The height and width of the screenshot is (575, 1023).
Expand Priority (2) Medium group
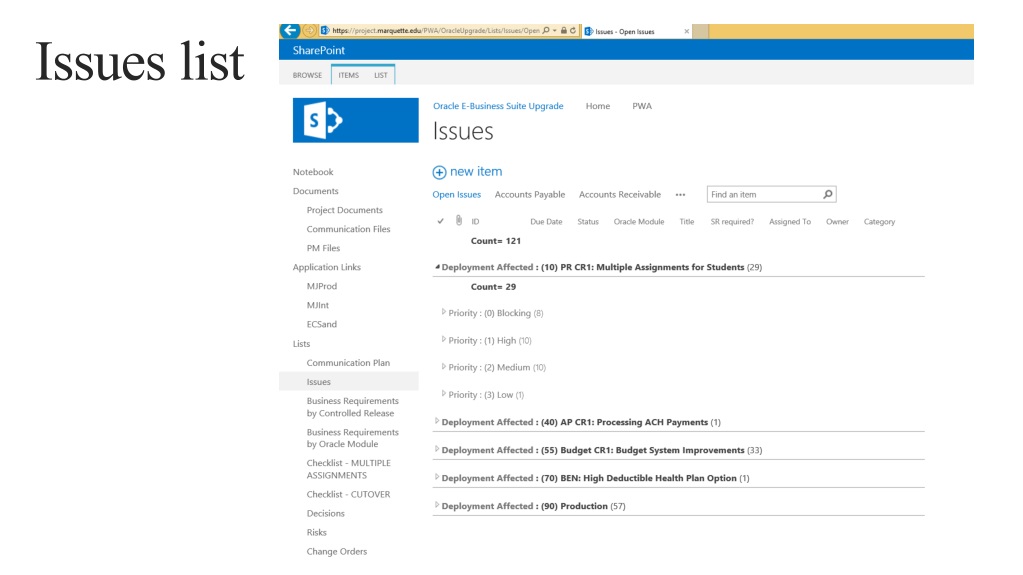click(444, 367)
